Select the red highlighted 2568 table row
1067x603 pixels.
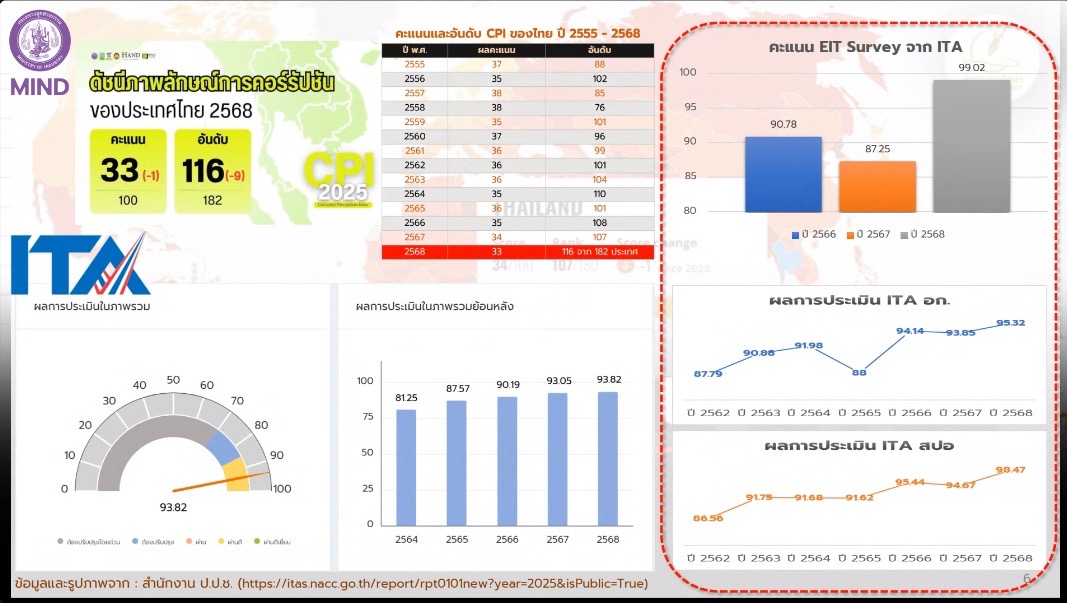[517, 253]
